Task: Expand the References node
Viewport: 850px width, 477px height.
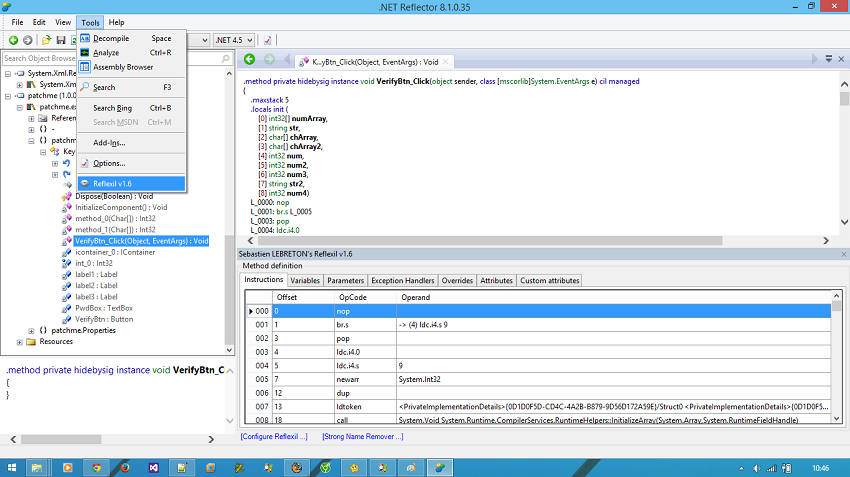Action: (31, 118)
